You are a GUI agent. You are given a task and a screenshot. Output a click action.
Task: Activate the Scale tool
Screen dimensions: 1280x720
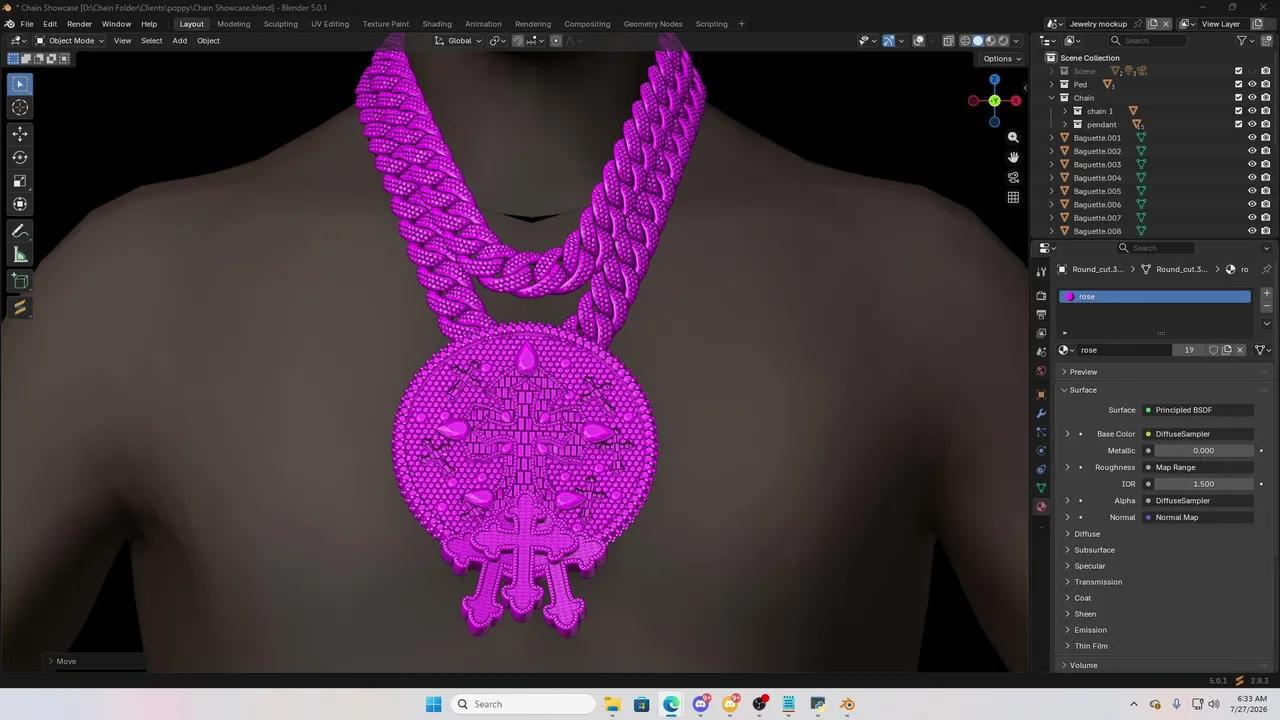click(x=20, y=181)
